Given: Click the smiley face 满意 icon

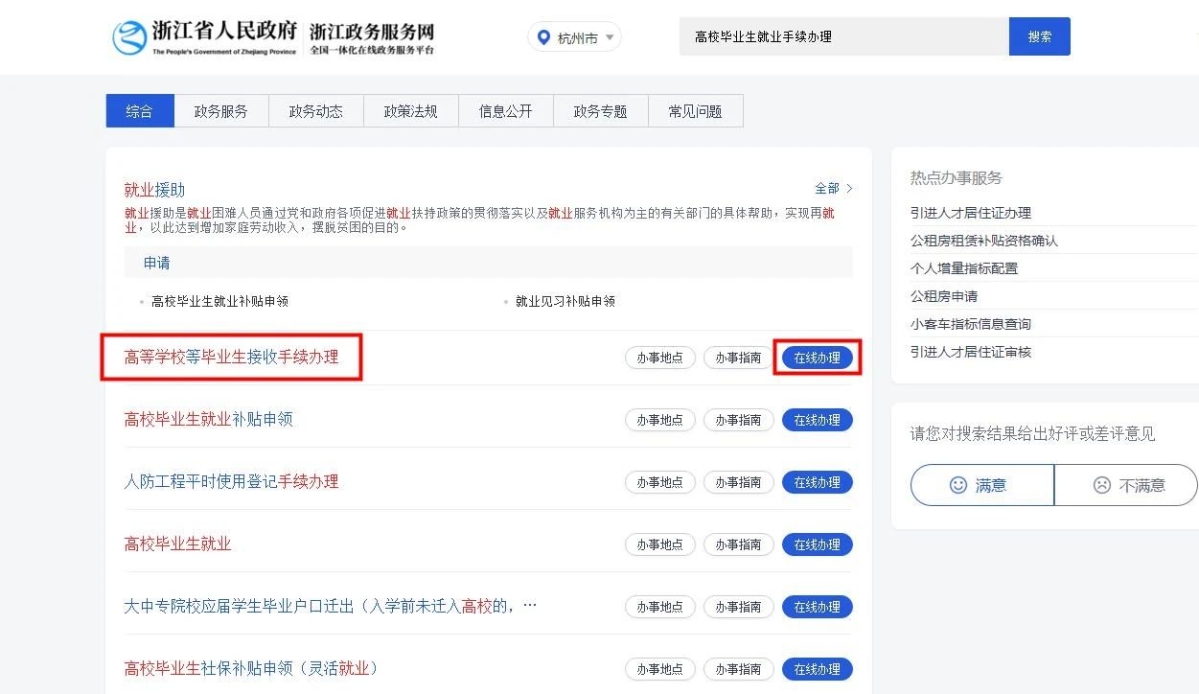Looking at the screenshot, I should [958, 485].
